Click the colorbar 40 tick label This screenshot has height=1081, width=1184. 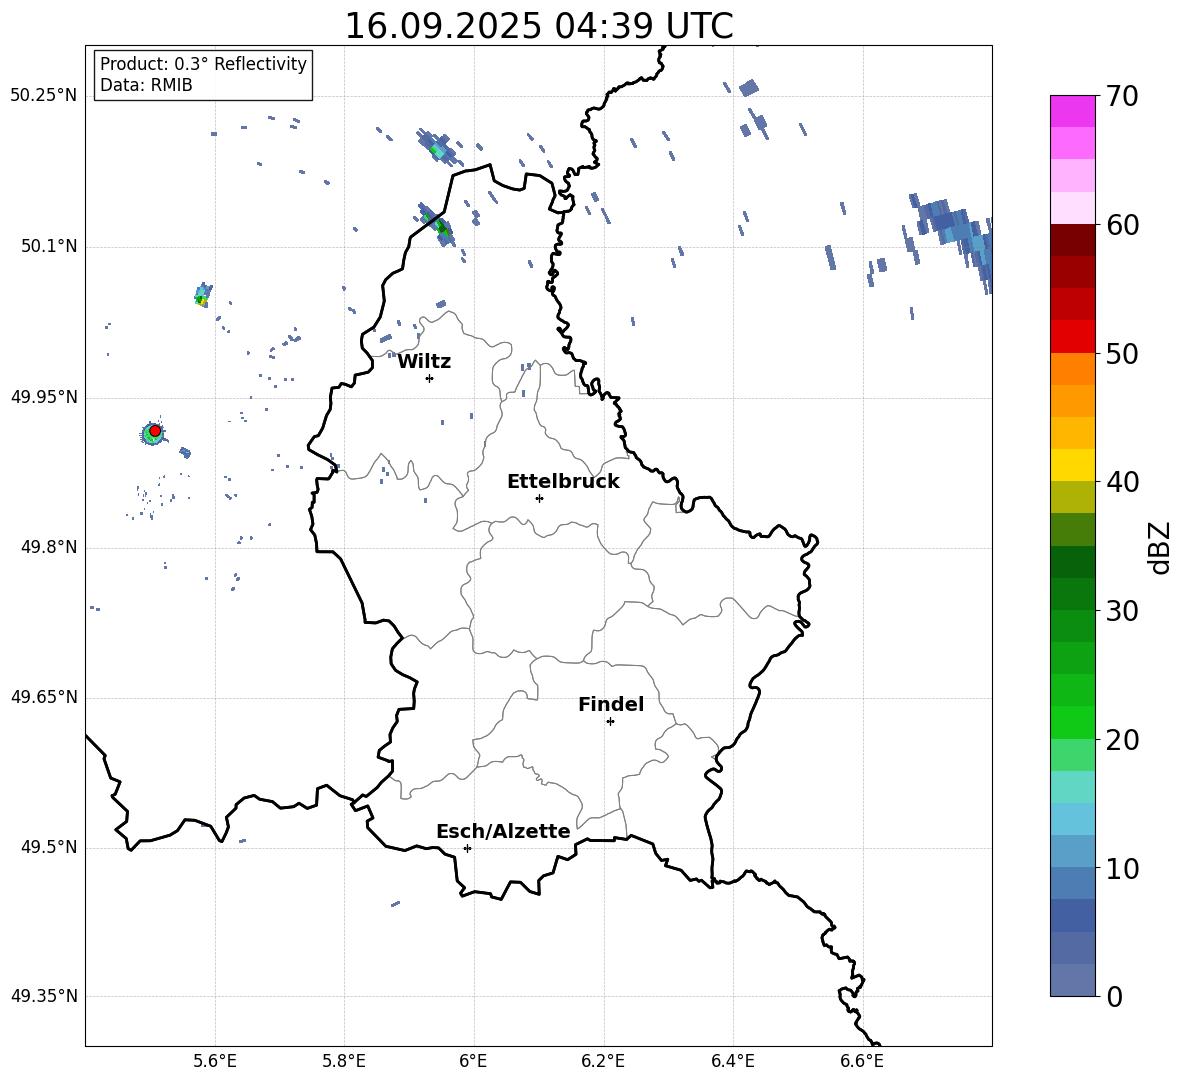point(1122,482)
